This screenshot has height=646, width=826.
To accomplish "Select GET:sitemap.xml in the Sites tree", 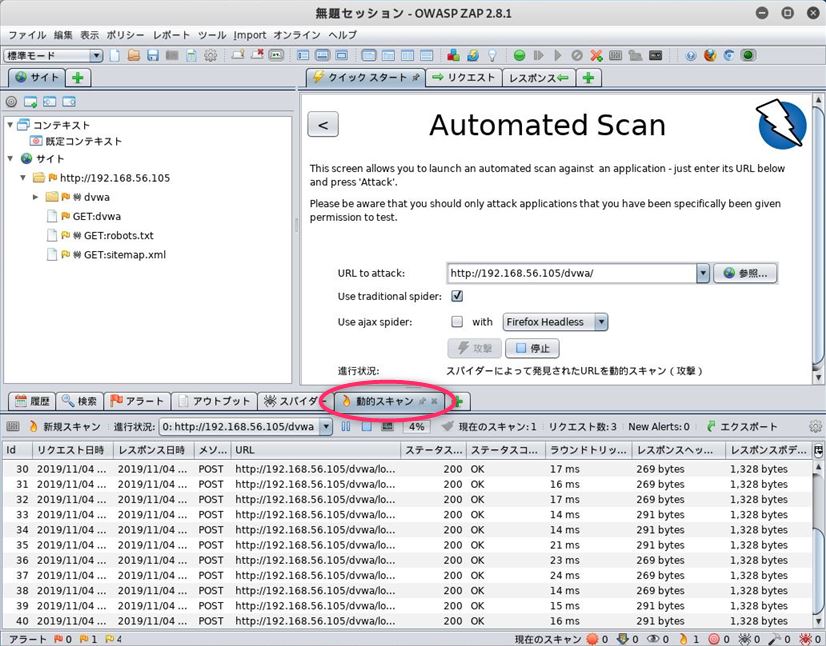I will pyautogui.click(x=125, y=255).
